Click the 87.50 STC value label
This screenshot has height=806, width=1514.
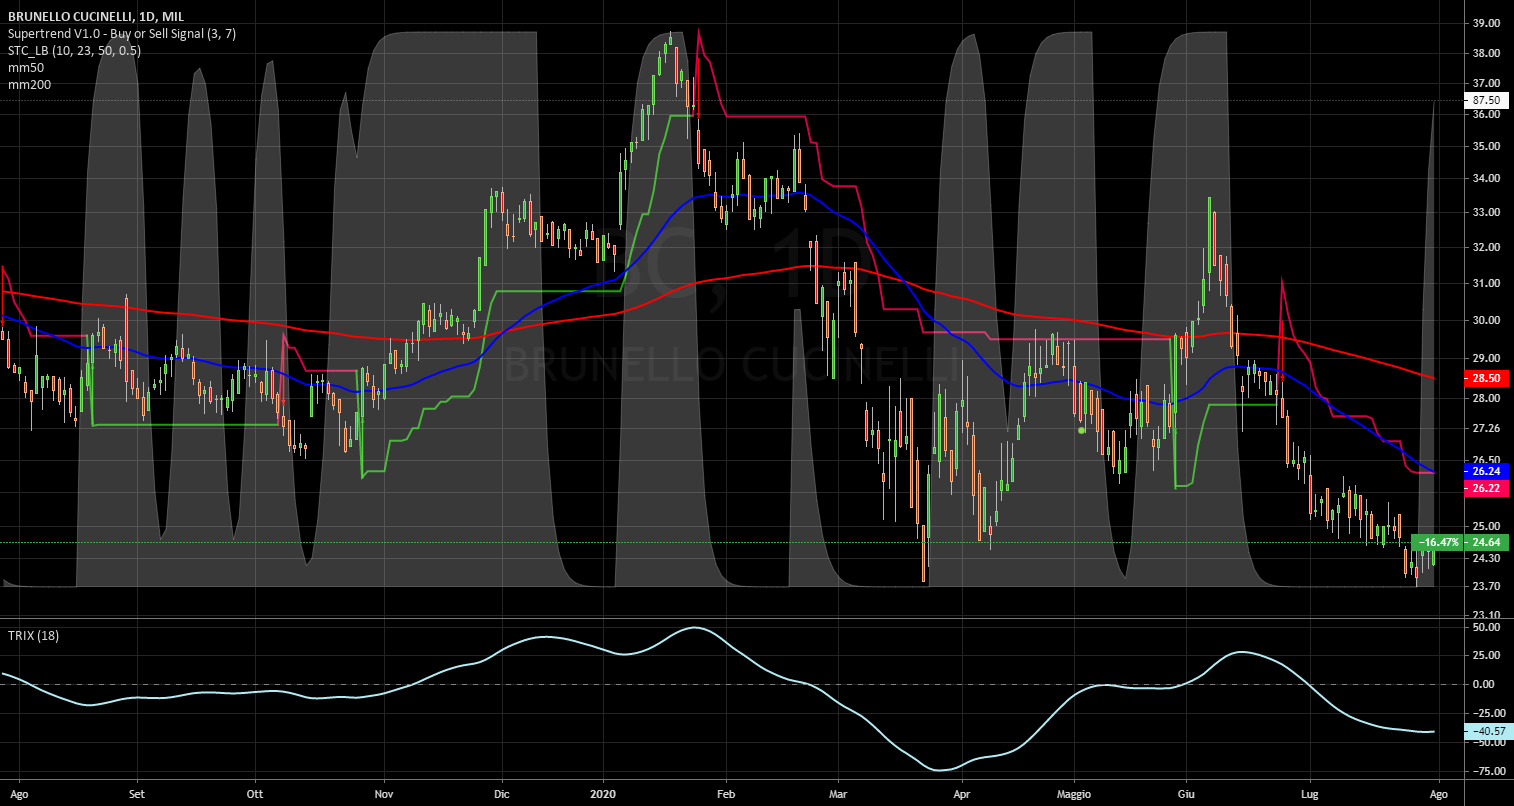[1485, 100]
